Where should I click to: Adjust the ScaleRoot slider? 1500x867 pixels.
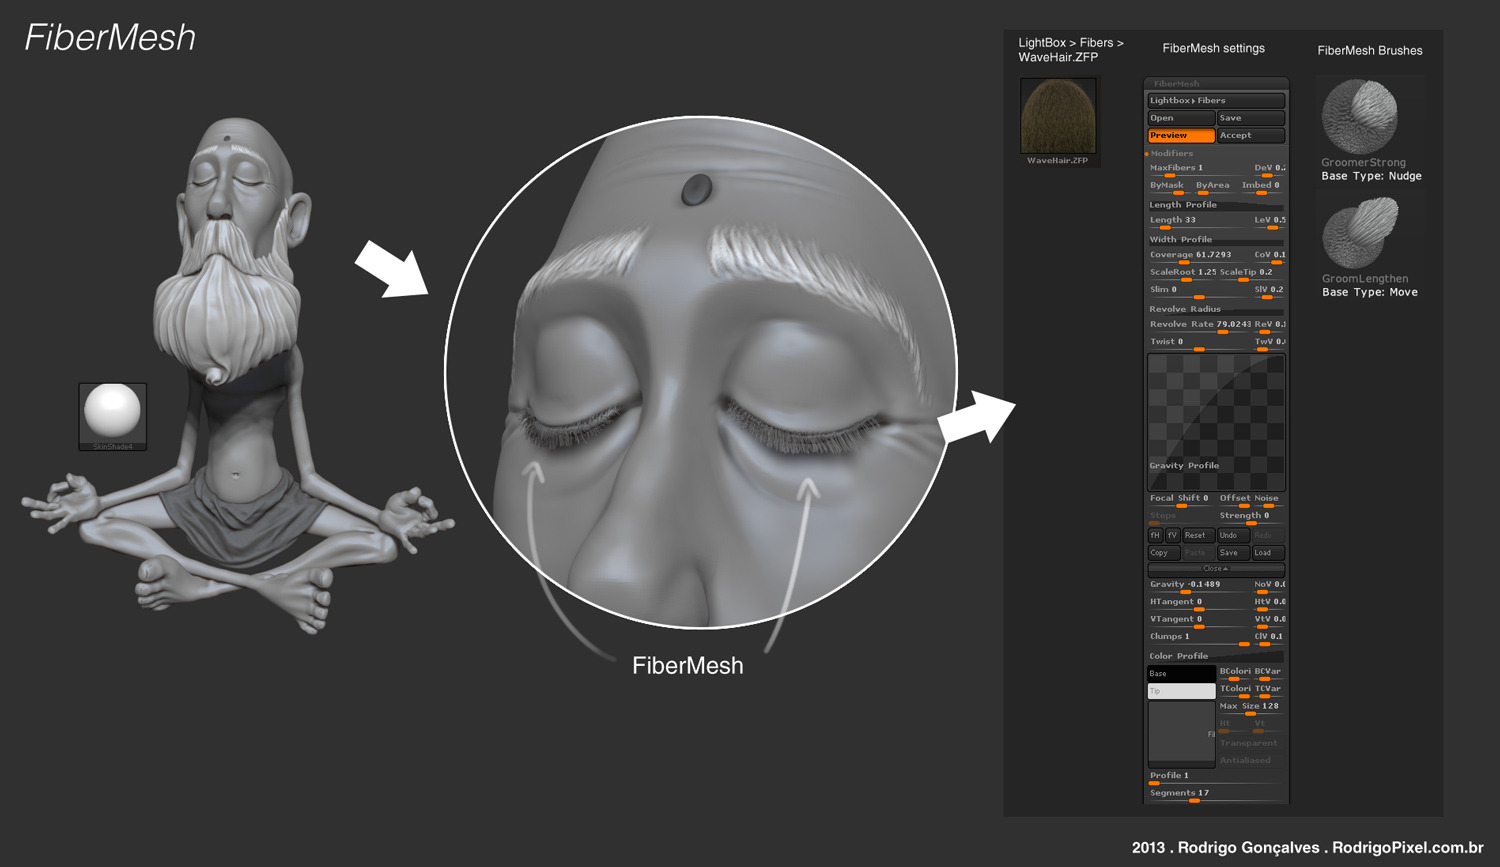[x=1182, y=273]
